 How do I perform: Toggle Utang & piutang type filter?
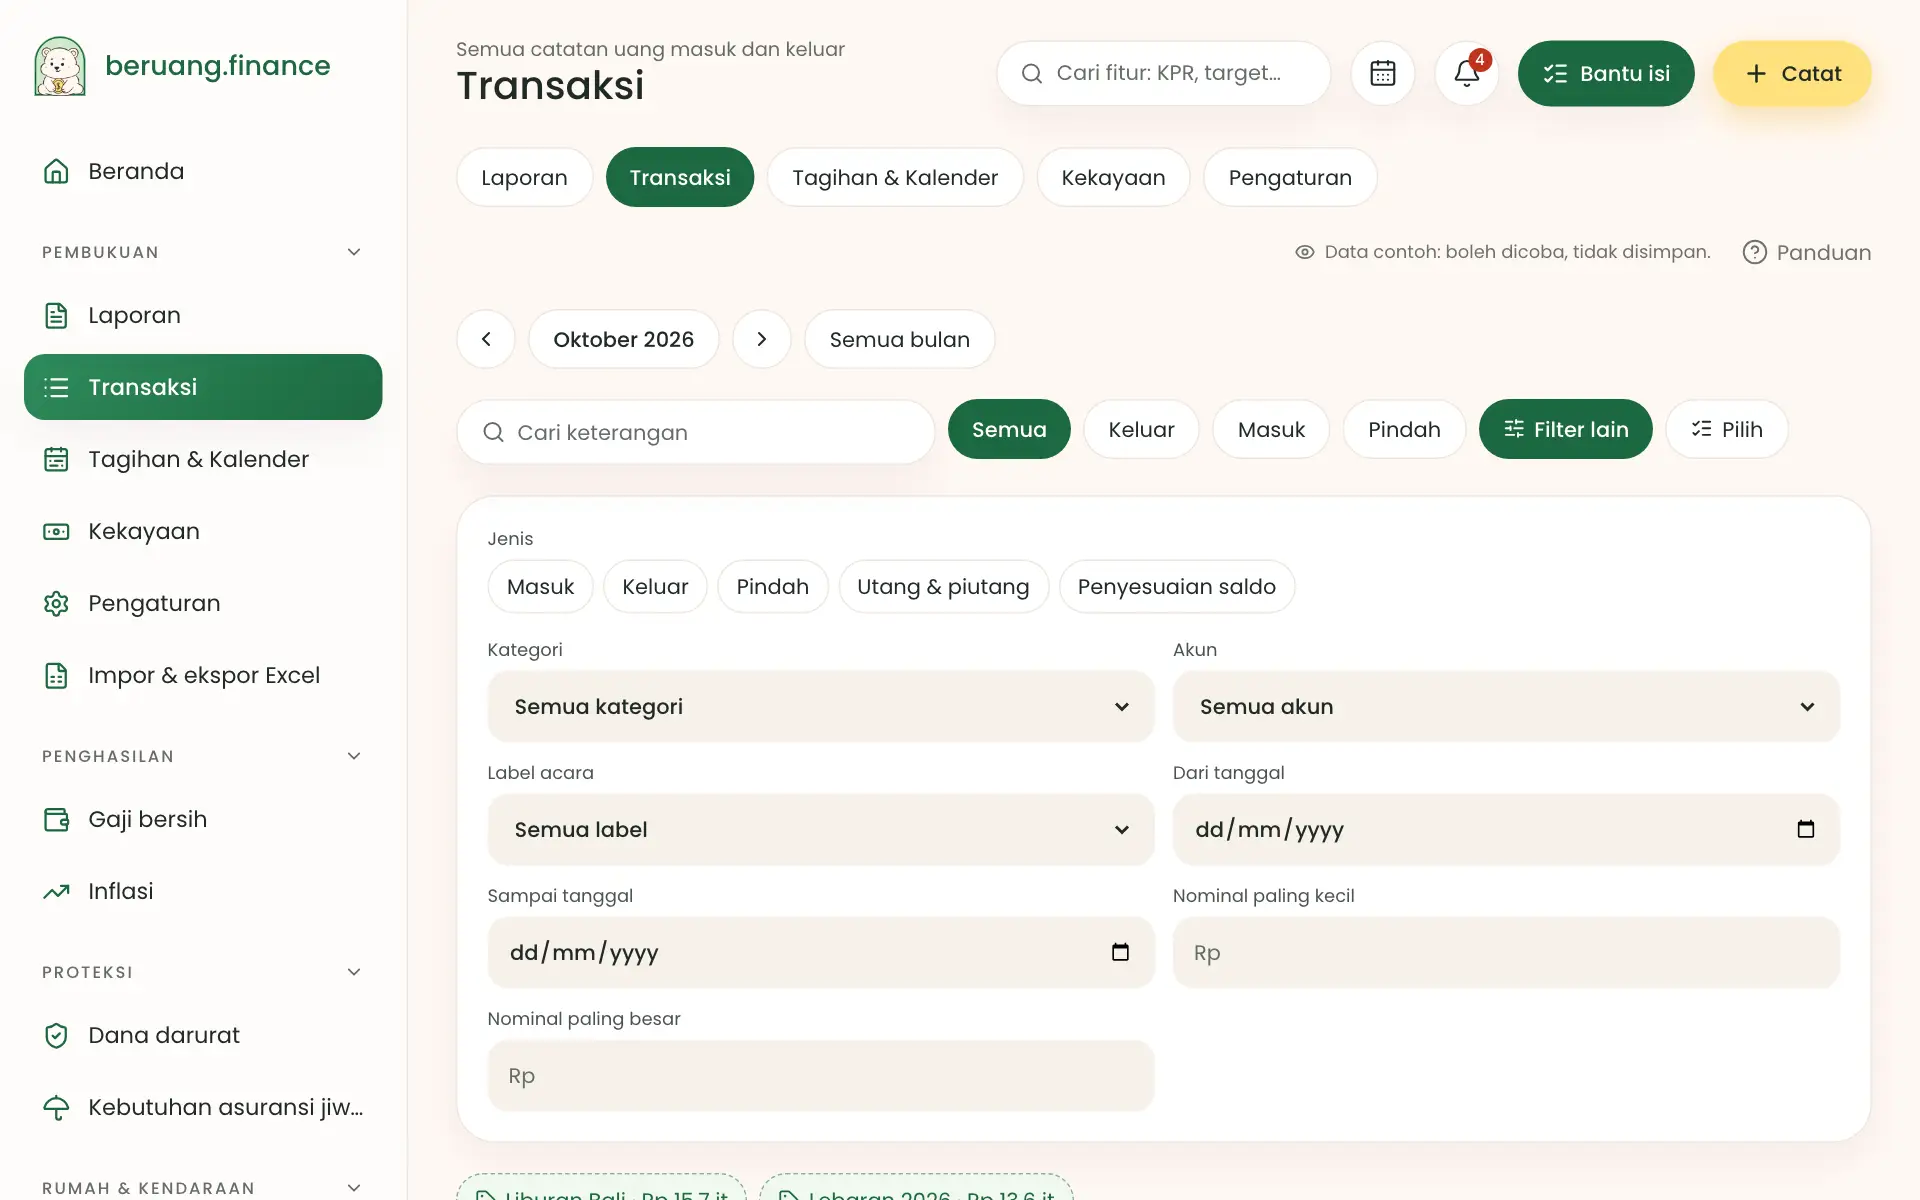pyautogui.click(x=943, y=587)
